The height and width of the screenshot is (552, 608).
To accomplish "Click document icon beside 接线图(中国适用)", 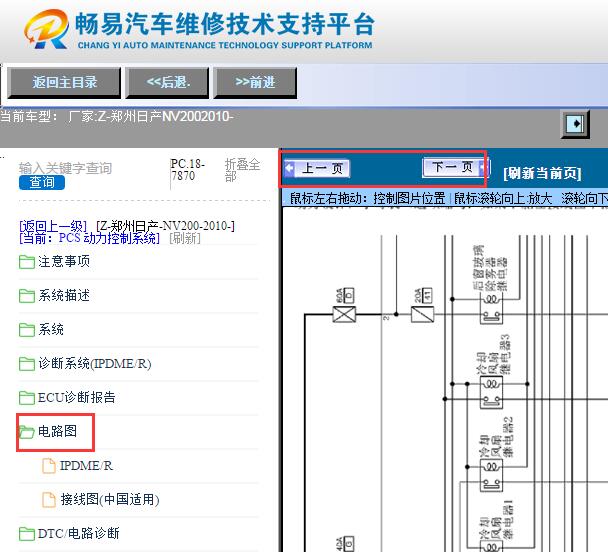I will pos(48,500).
